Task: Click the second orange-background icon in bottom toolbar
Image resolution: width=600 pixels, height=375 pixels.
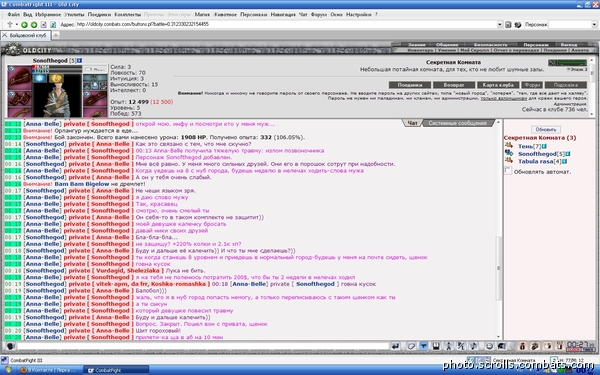Action: click(535, 346)
